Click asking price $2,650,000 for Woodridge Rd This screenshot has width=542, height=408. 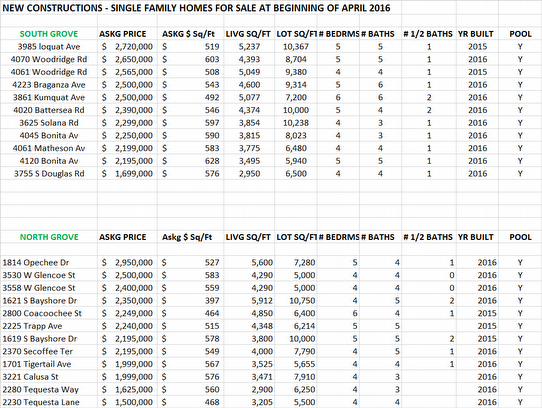click(x=127, y=59)
